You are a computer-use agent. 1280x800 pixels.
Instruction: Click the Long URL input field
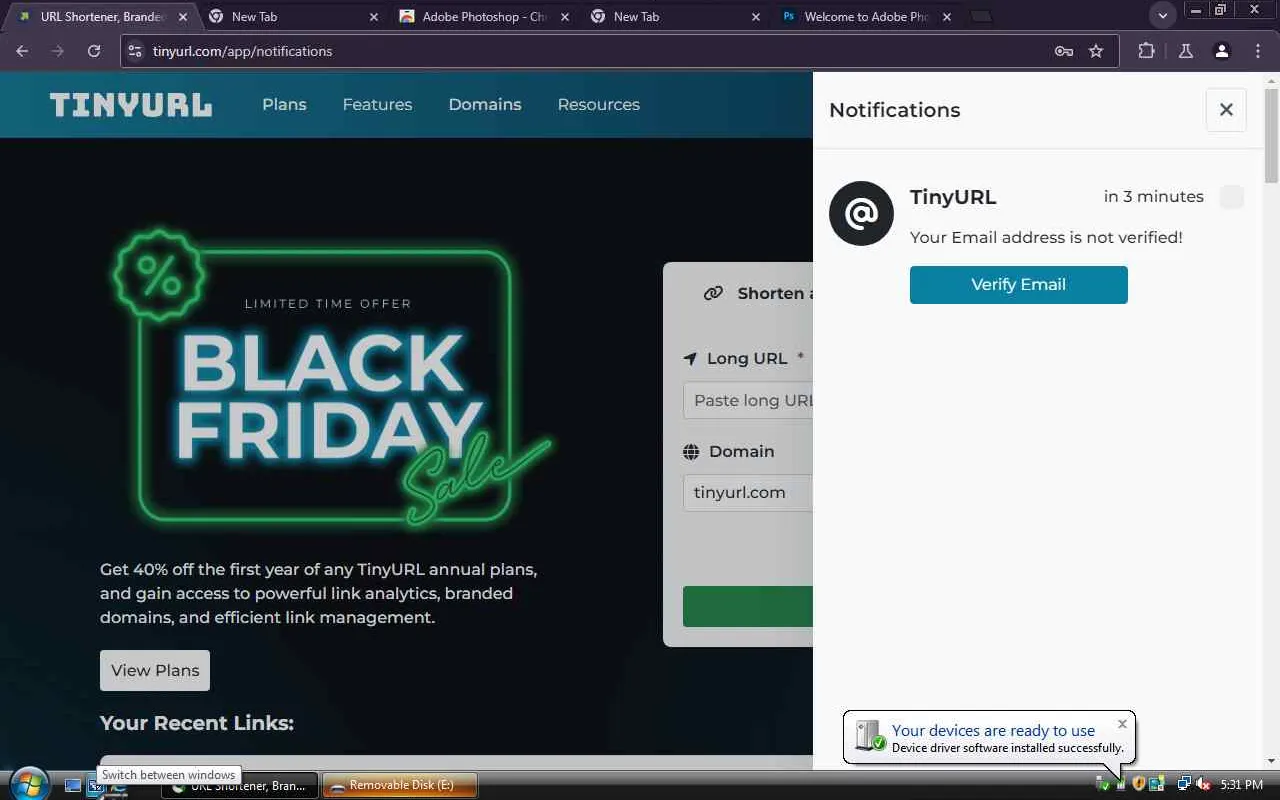click(x=748, y=400)
